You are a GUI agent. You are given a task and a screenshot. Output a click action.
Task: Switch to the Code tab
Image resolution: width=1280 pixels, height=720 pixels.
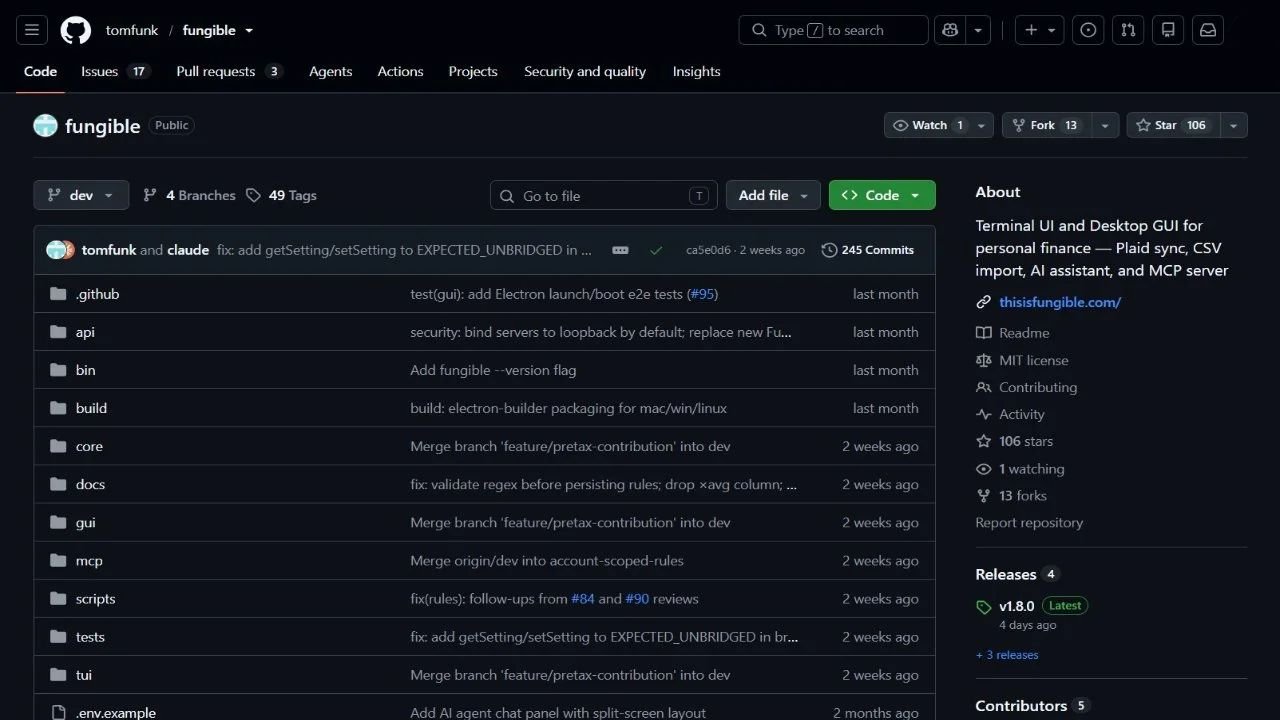click(41, 71)
